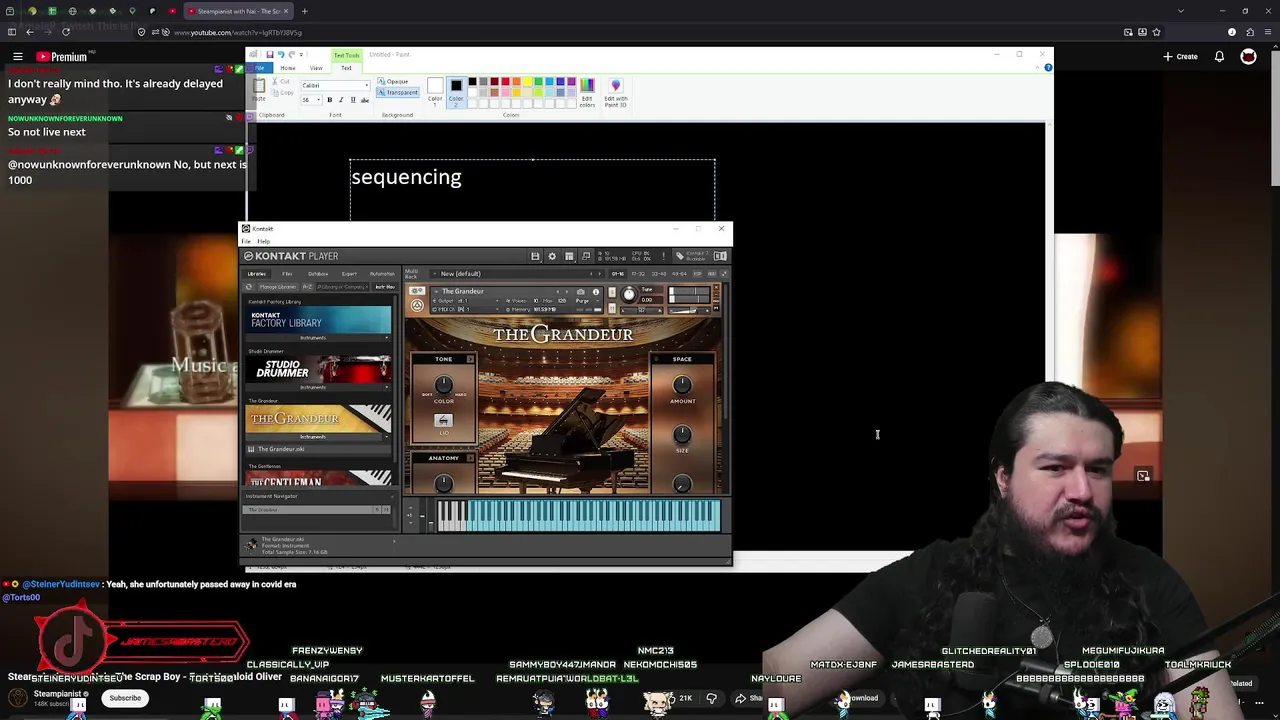Click the Space AMOUNT knob
The width and height of the screenshot is (1280, 720).
coord(682,385)
